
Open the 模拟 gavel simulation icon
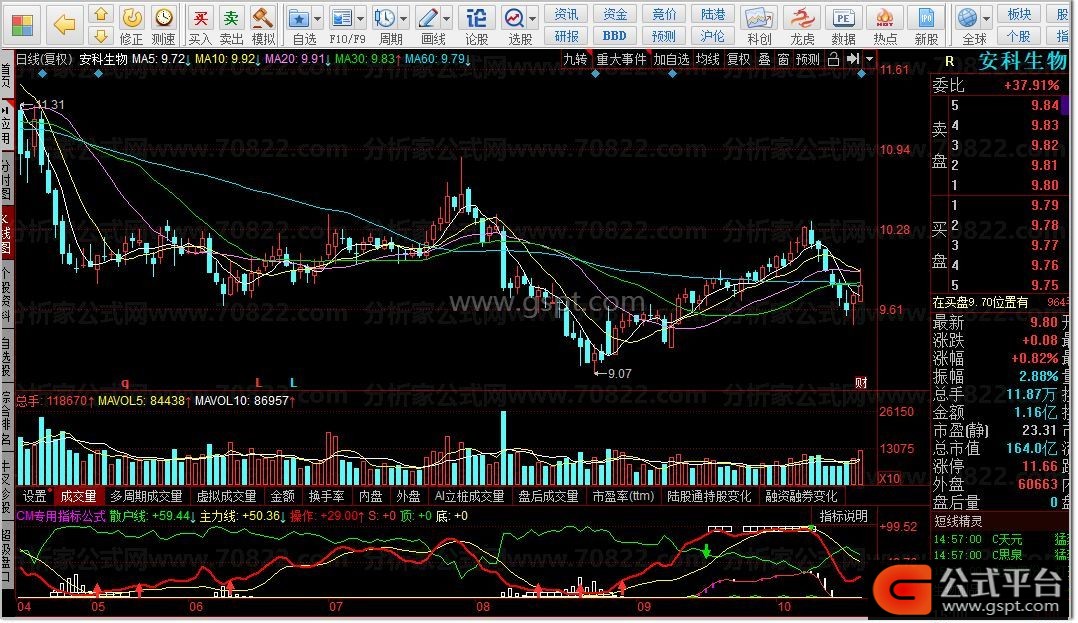[x=263, y=18]
